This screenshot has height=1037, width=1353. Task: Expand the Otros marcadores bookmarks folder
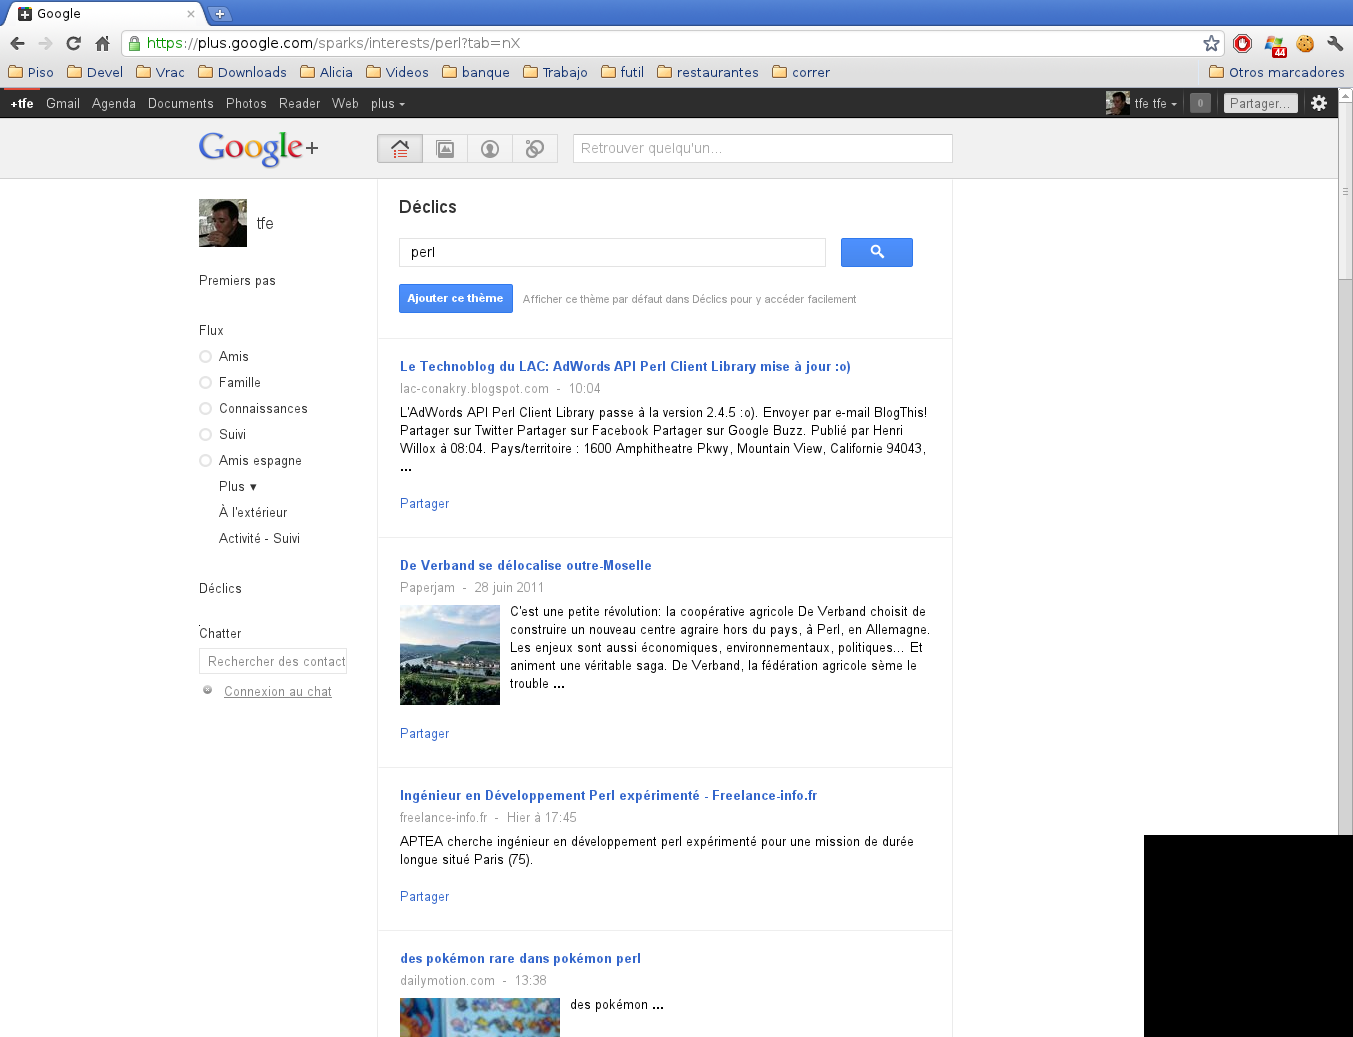click(x=1277, y=72)
